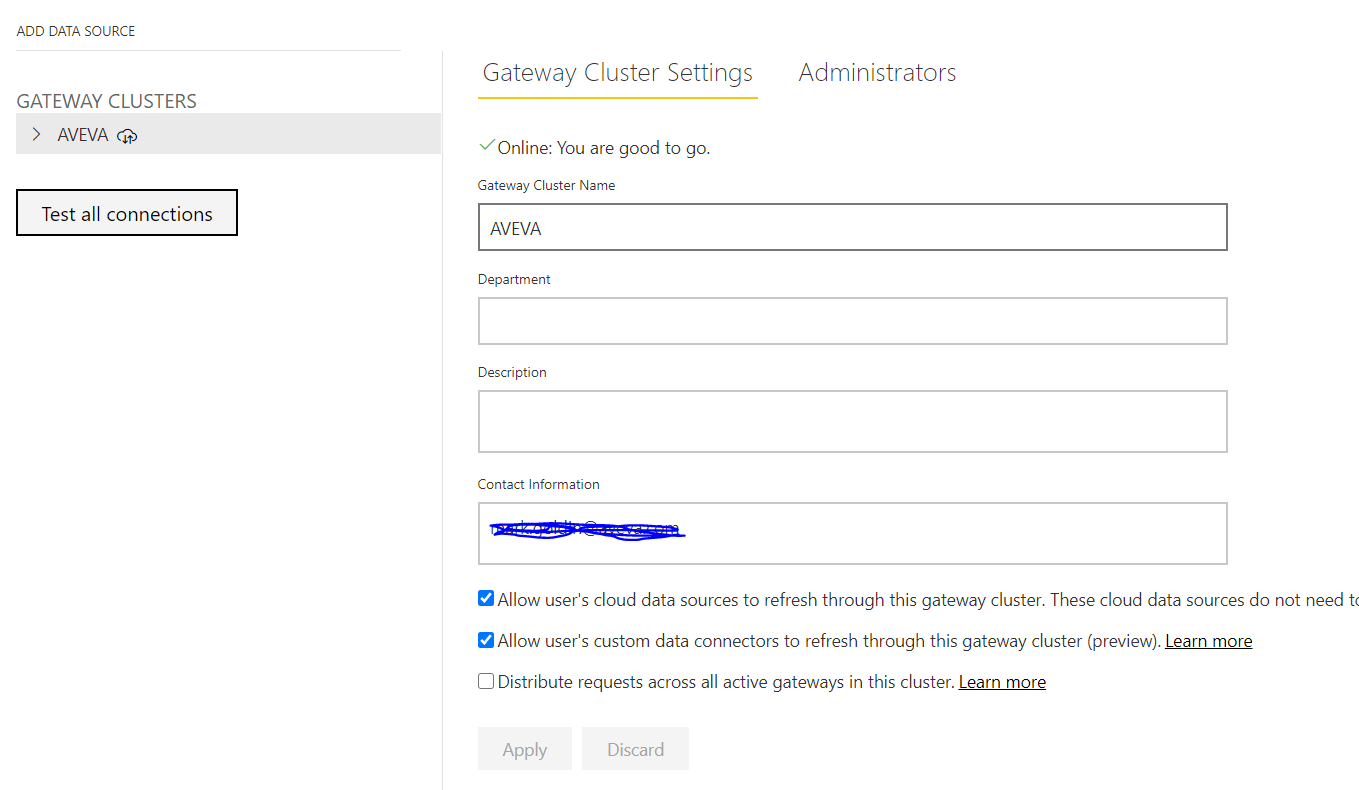Enable Distribute requests across all active gateways
1359x790 pixels.
(486, 681)
